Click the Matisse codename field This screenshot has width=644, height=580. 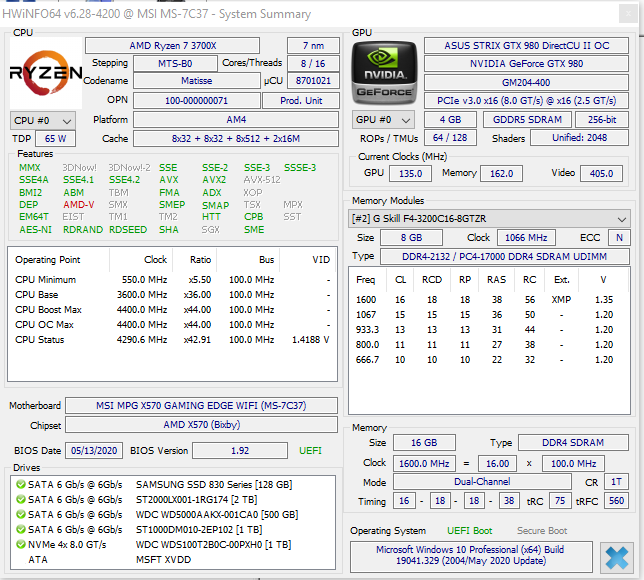point(197,81)
